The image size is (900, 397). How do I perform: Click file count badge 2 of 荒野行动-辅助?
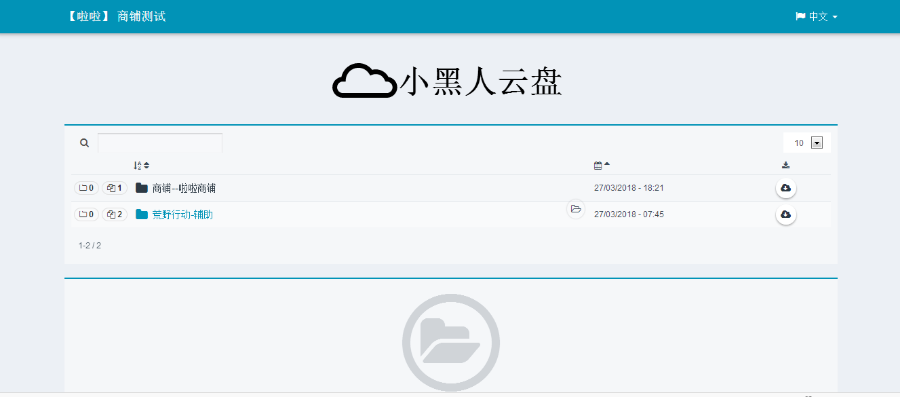pos(115,215)
